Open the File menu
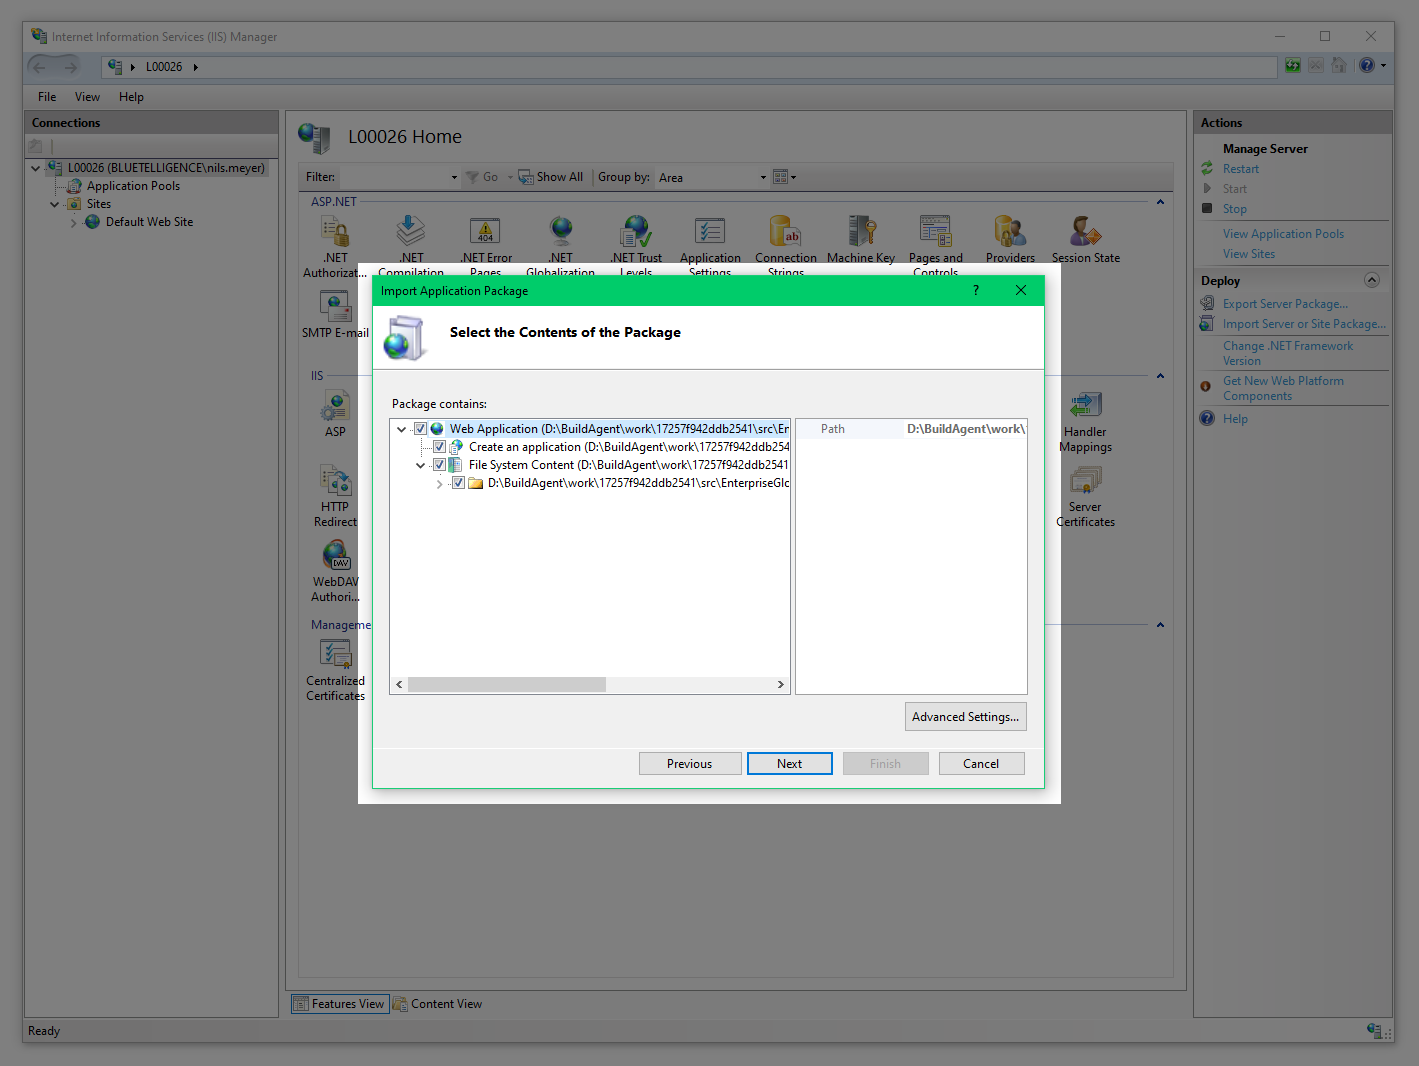The image size is (1419, 1066). point(47,97)
